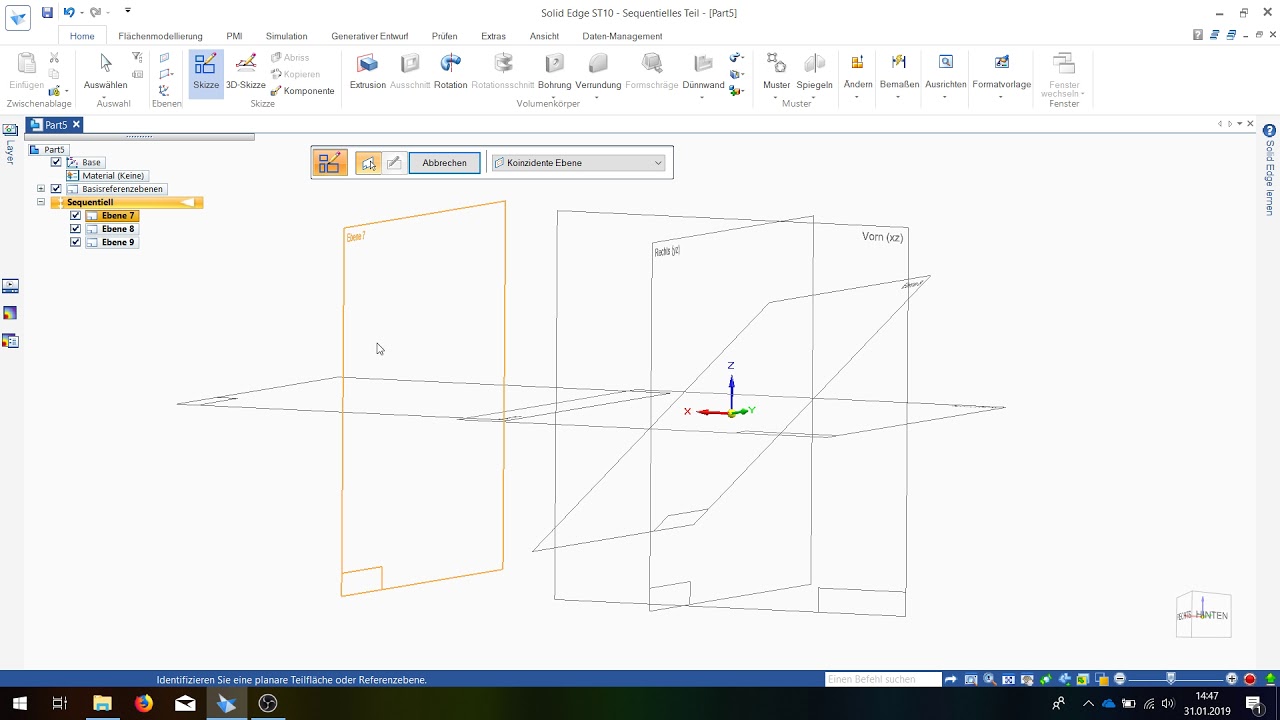Open the Generativer Entwurf tab
This screenshot has width=1280, height=720.
[370, 36]
